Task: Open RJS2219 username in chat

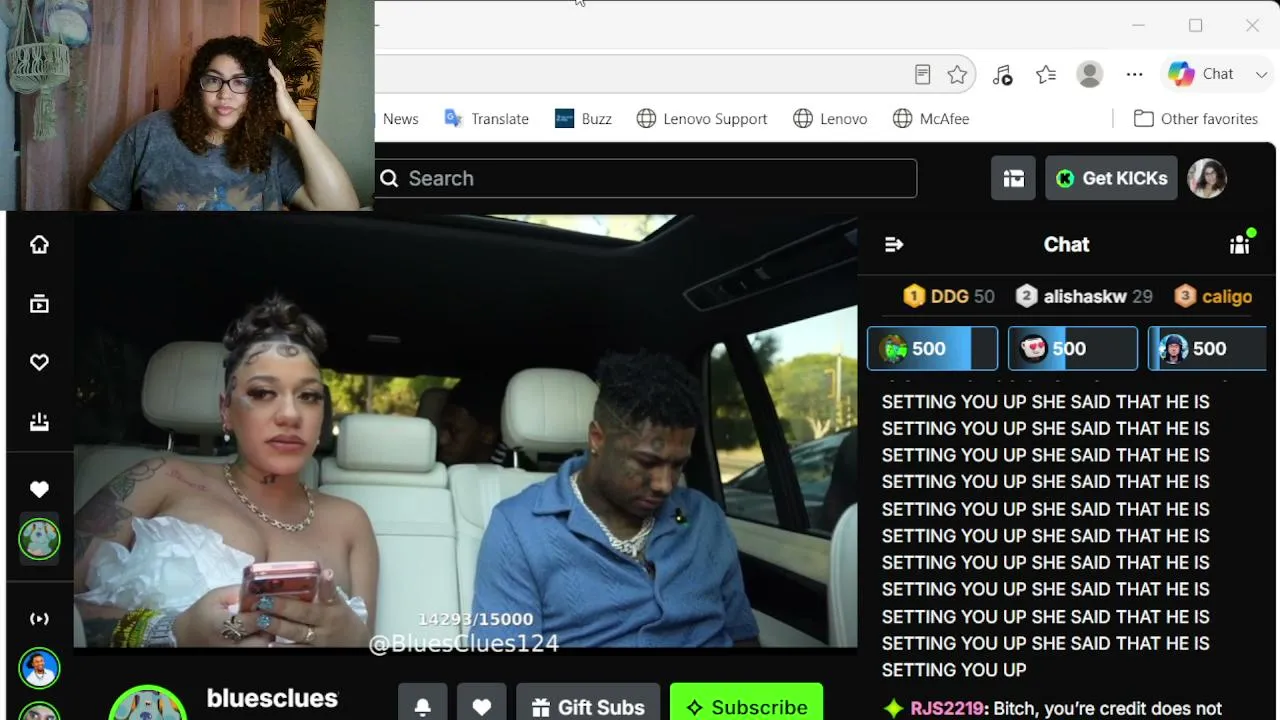Action: (x=947, y=709)
